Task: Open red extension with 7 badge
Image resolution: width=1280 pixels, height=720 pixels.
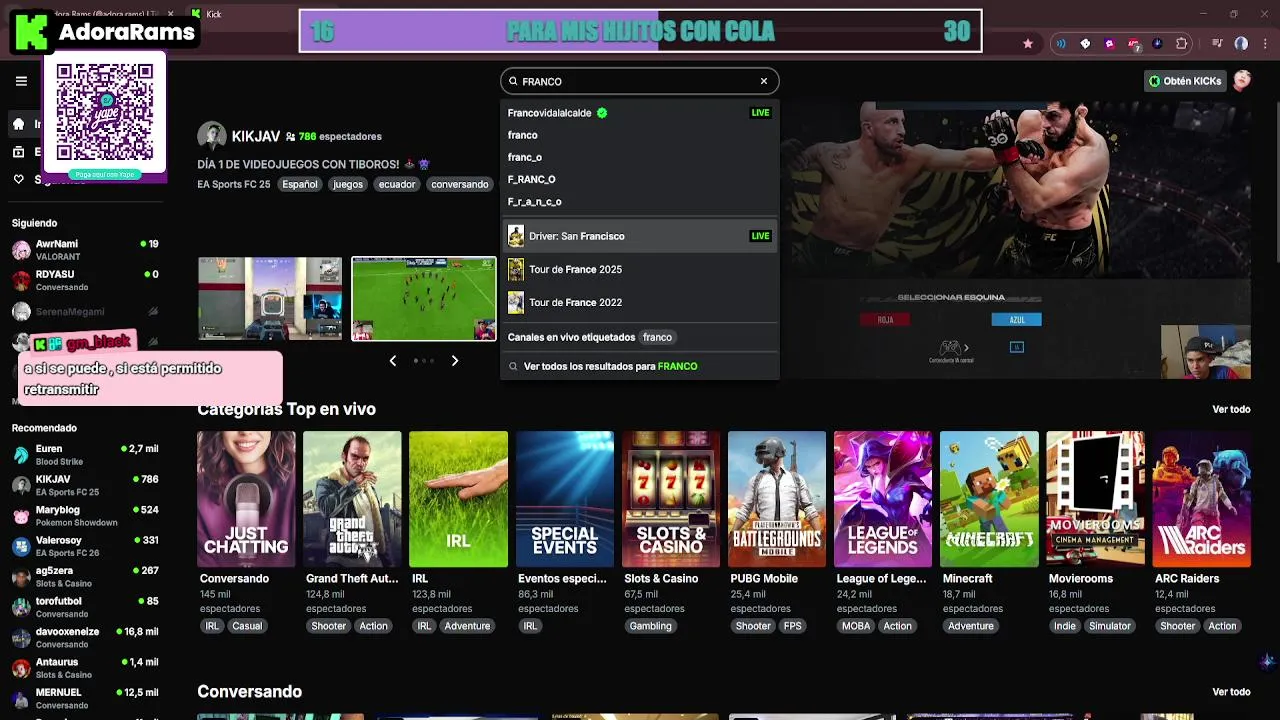Action: pyautogui.click(x=1133, y=44)
